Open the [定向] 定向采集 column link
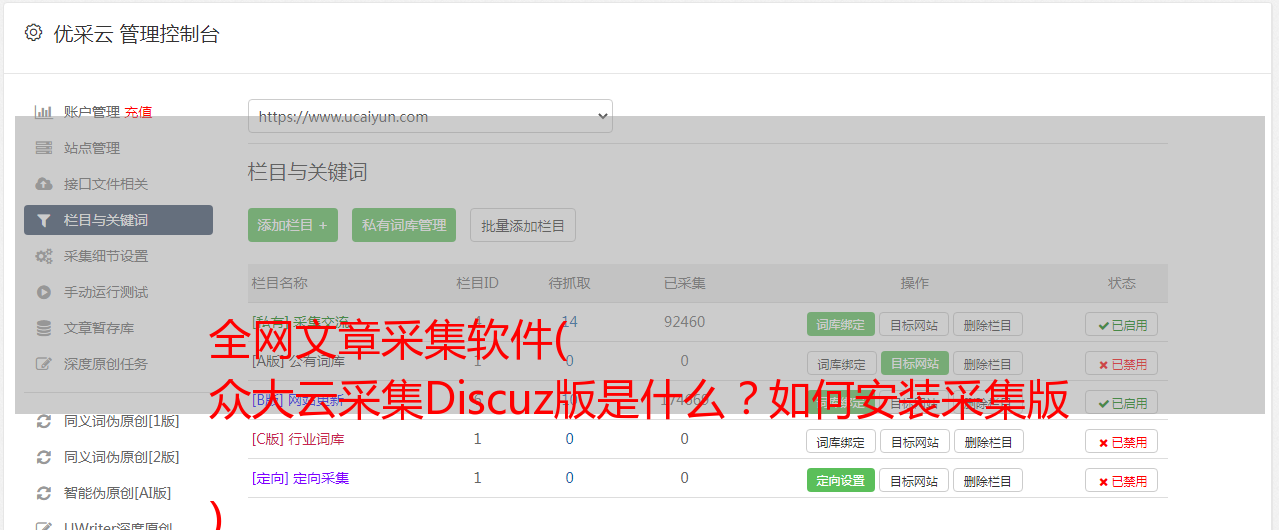The image size is (1279, 530). click(x=301, y=478)
